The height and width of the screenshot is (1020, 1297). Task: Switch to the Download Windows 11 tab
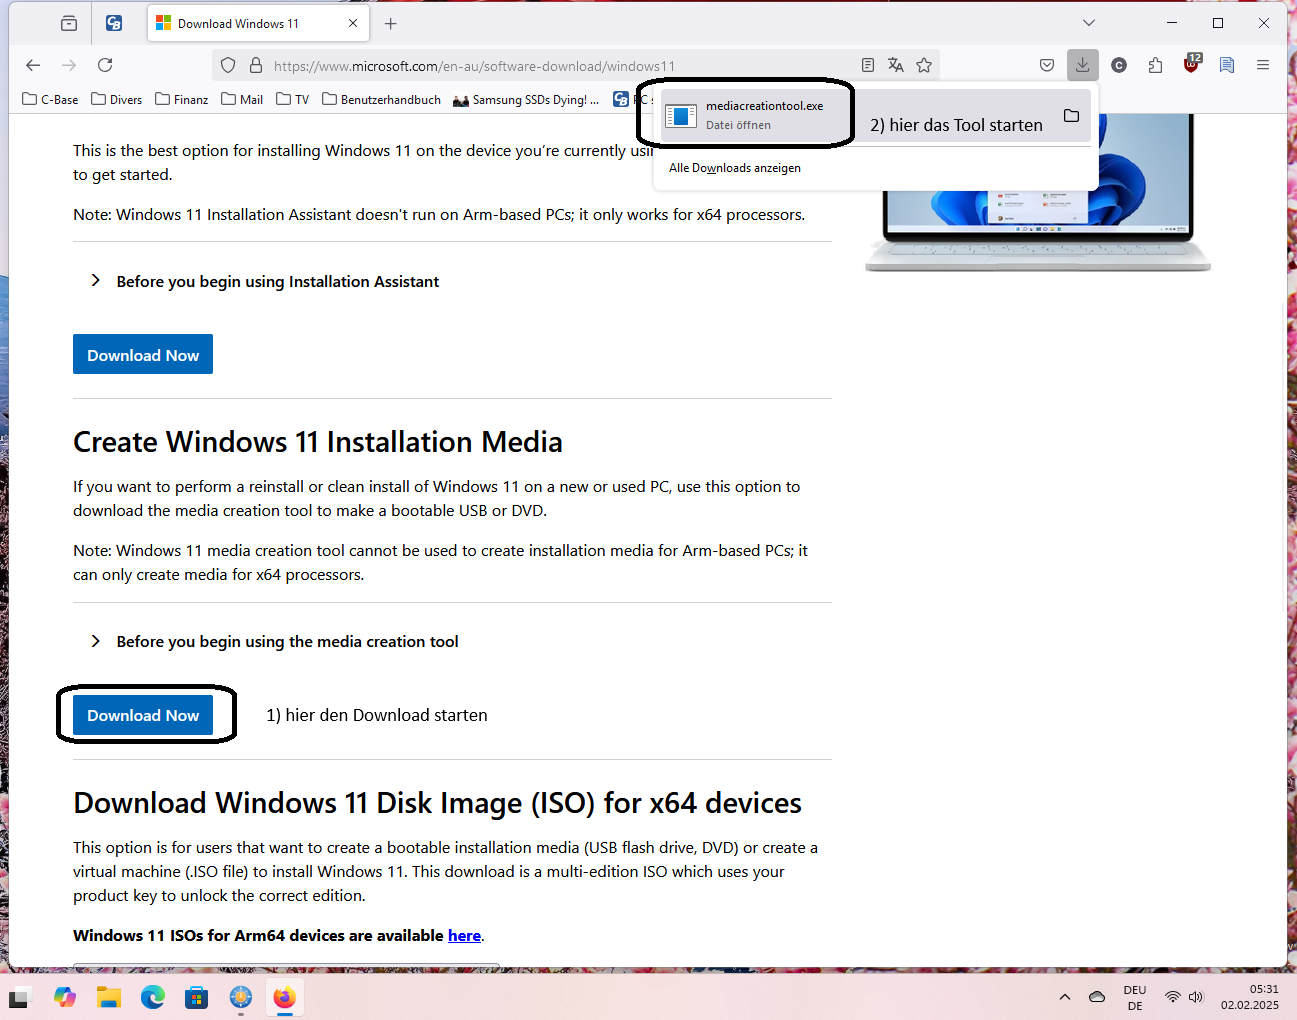coord(258,23)
